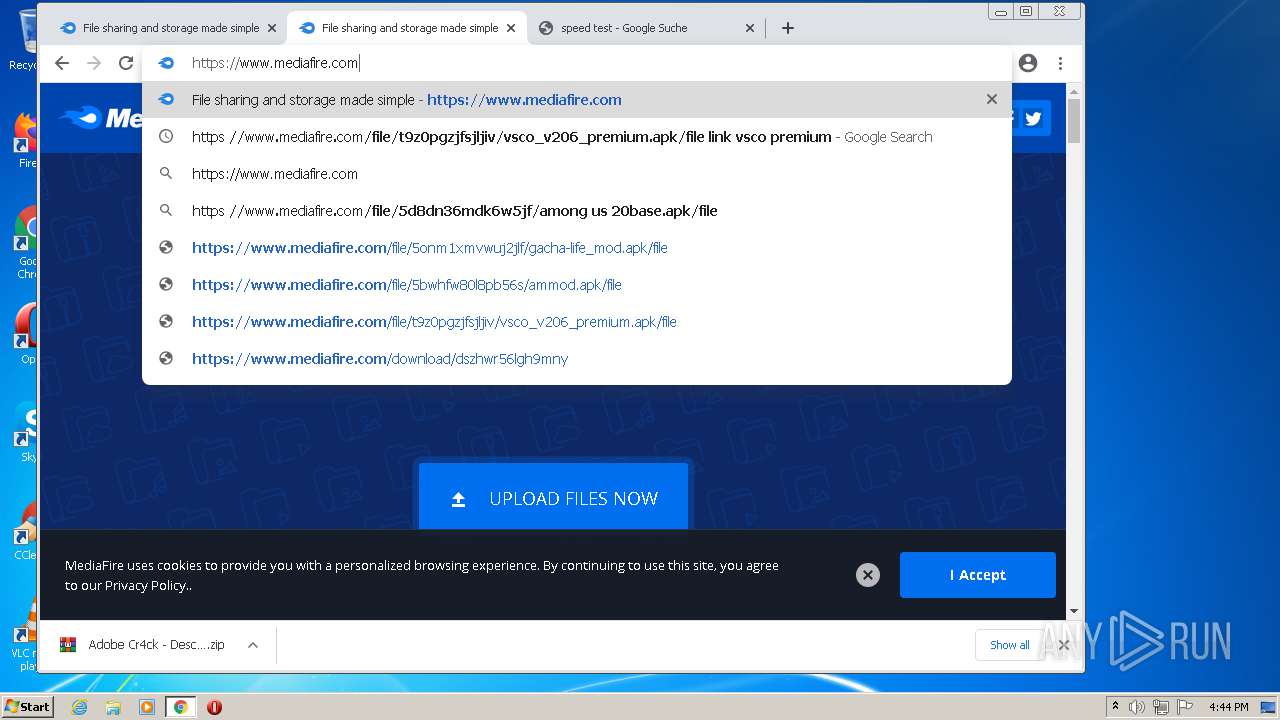Viewport: 1280px width, 720px height.
Task: Click the globe icon beside gacha-life suggestion
Action: (166, 247)
